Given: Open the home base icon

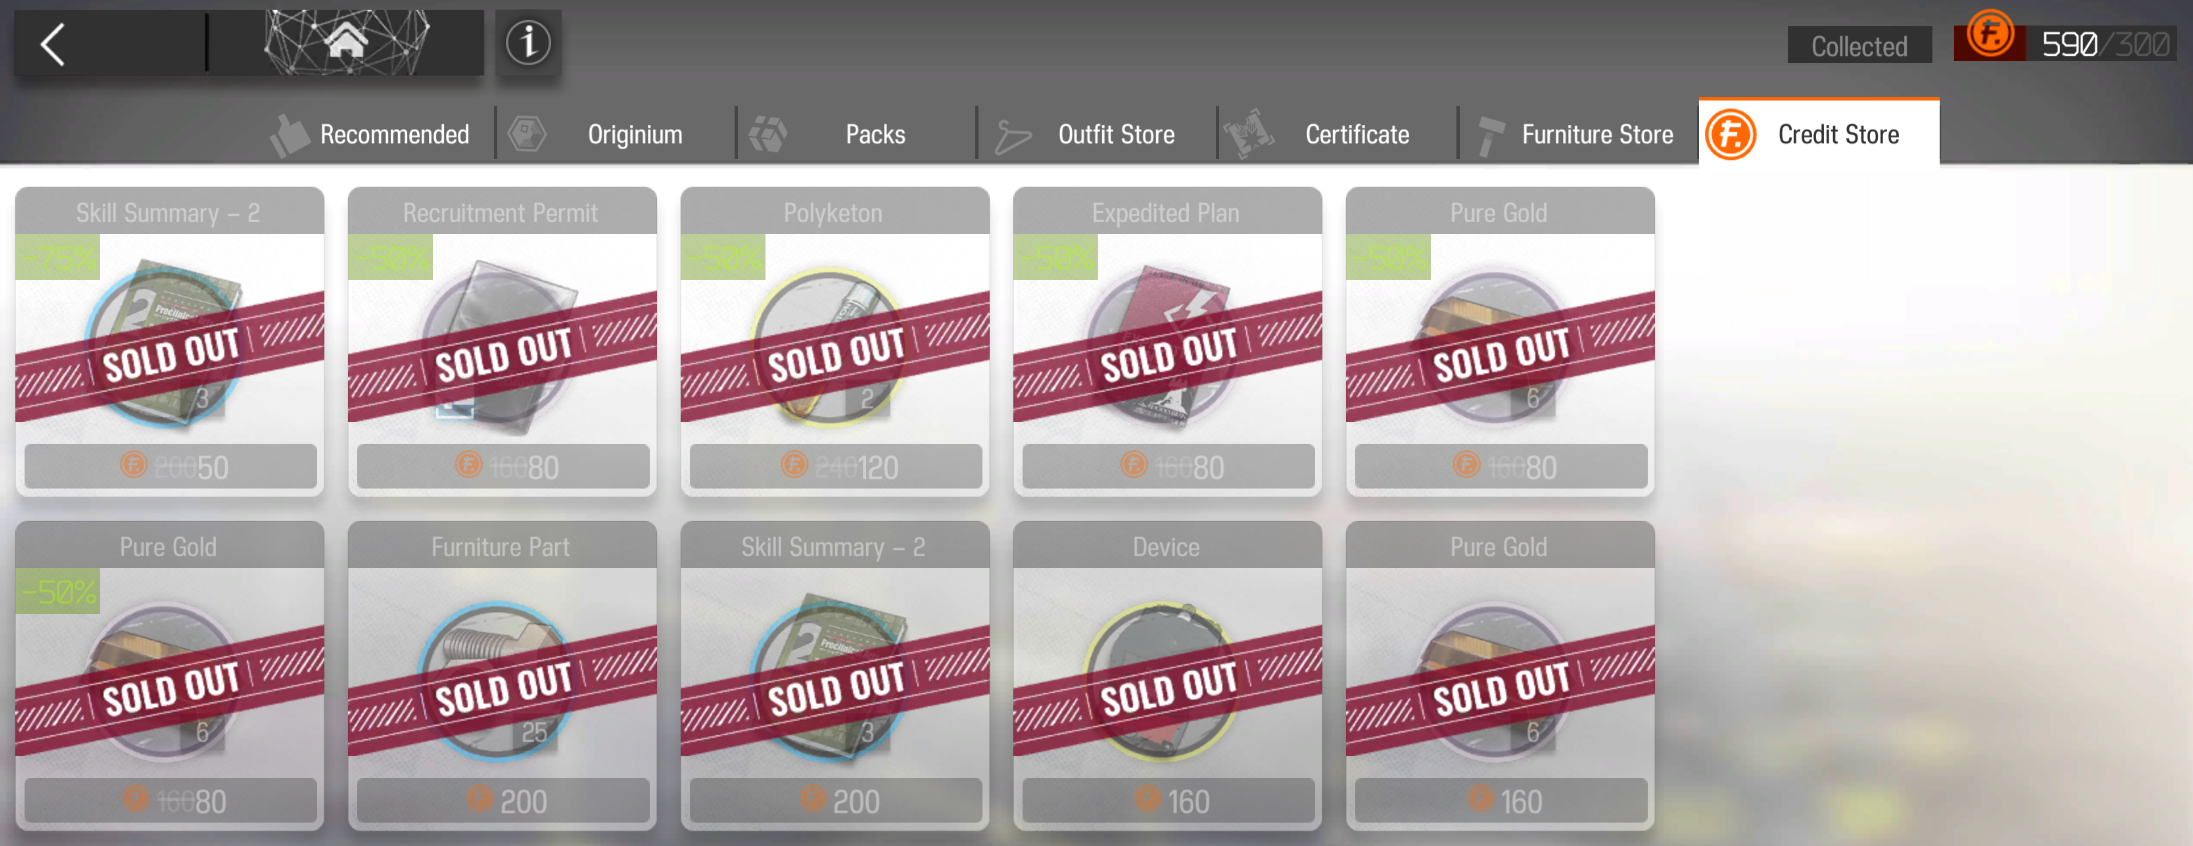Looking at the screenshot, I should coord(346,42).
